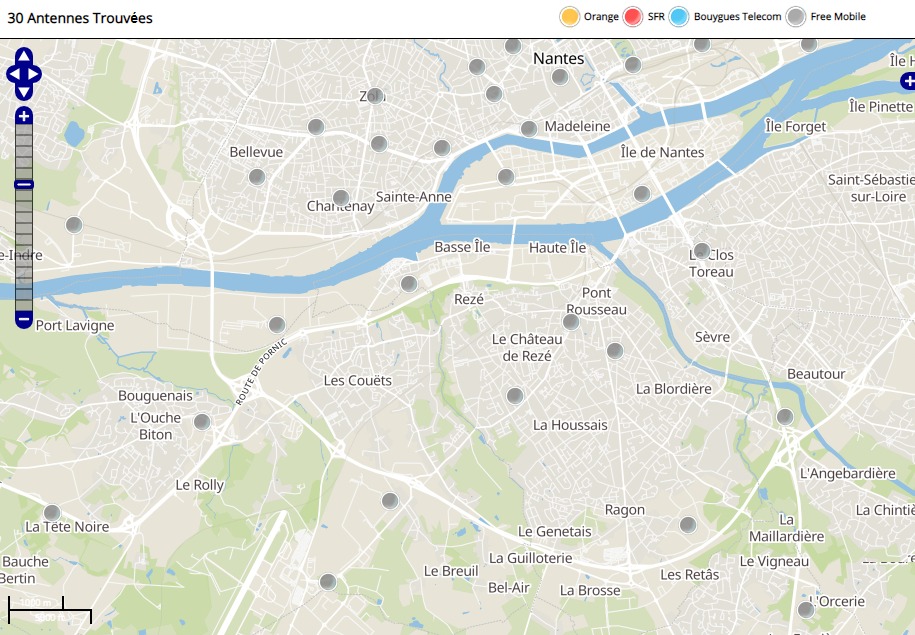Zoom in with the plus button
Image resolution: width=915 pixels, height=635 pixels.
[x=24, y=117]
